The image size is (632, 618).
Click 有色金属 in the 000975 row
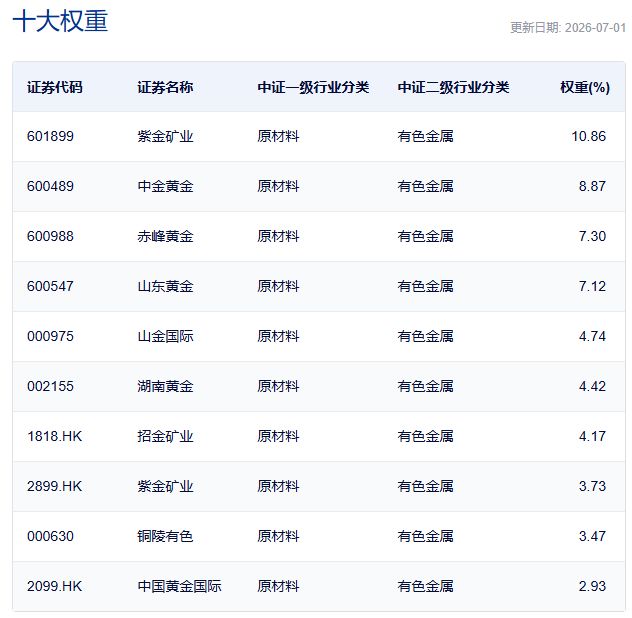426,336
